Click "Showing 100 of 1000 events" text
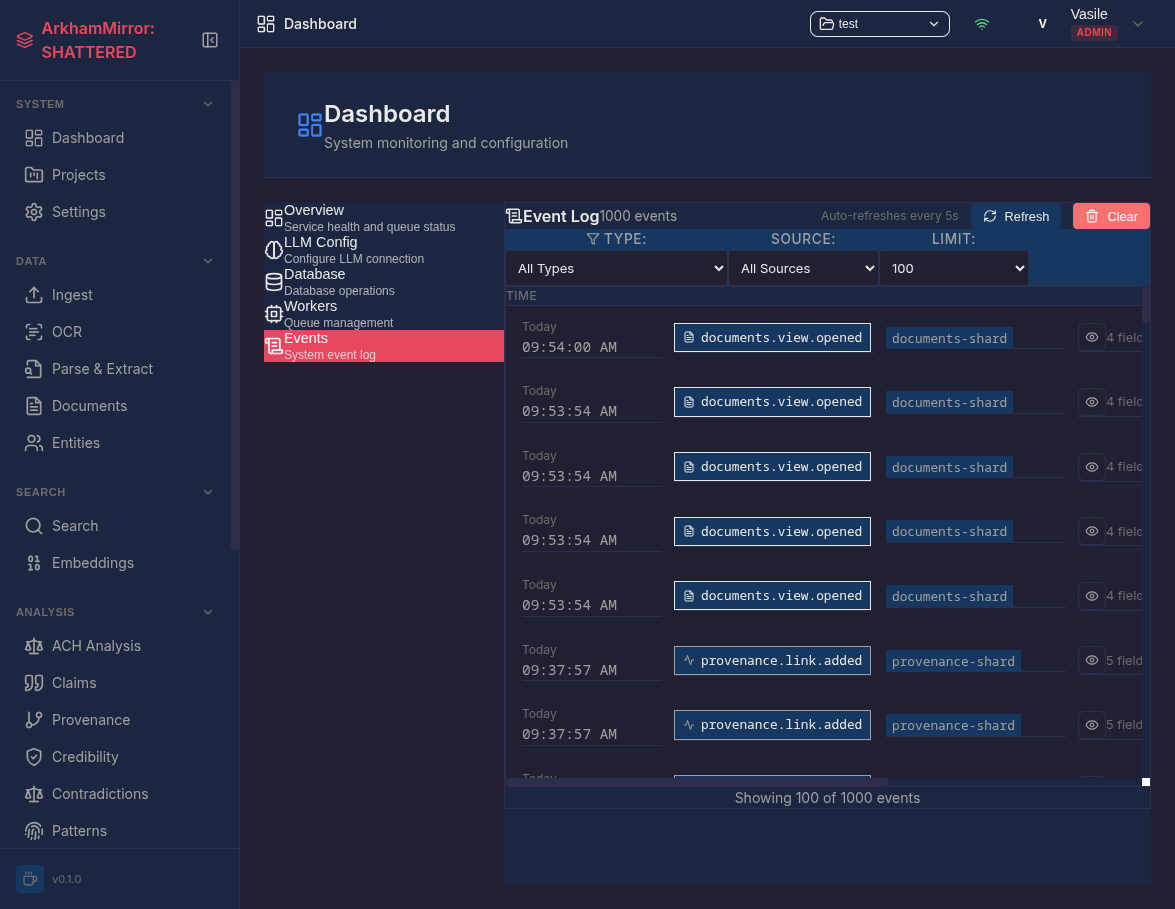 [x=827, y=798]
